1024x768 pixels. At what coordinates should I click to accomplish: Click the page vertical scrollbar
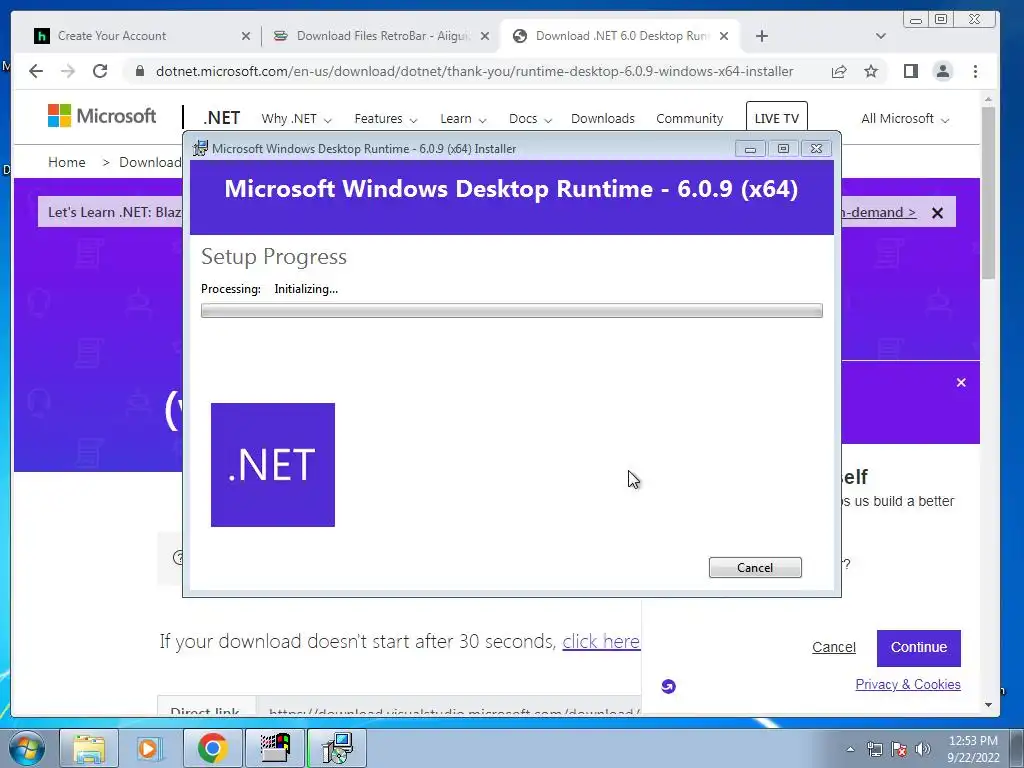pos(988,193)
